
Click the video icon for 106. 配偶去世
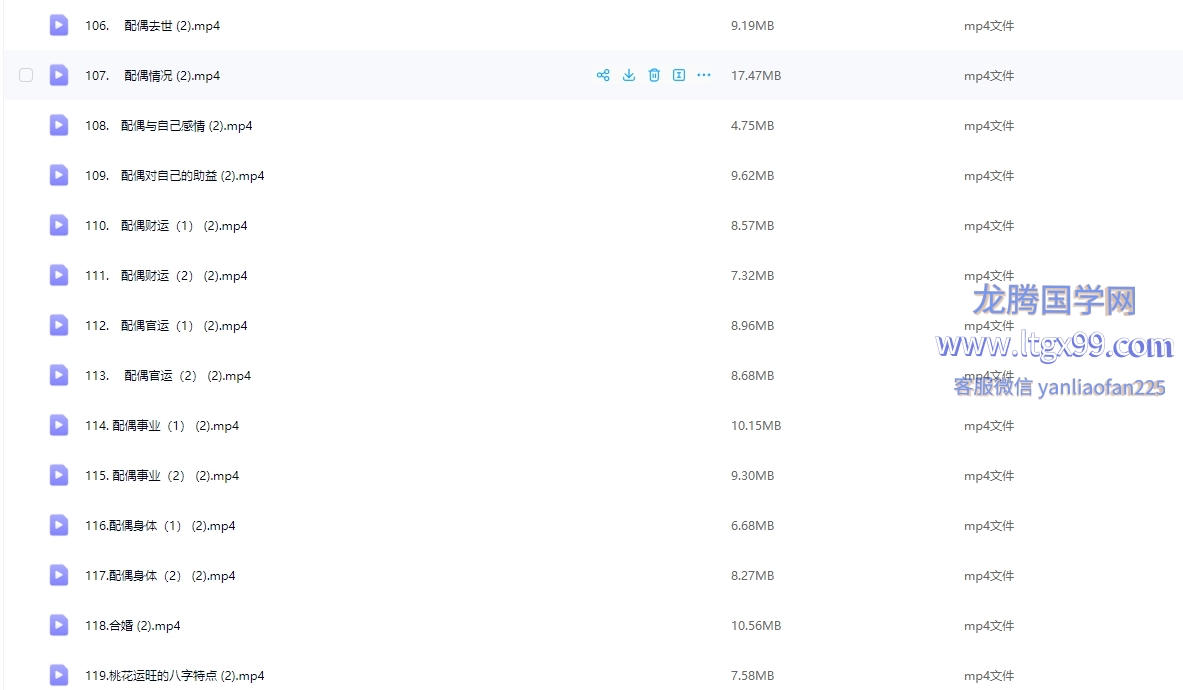tap(59, 26)
